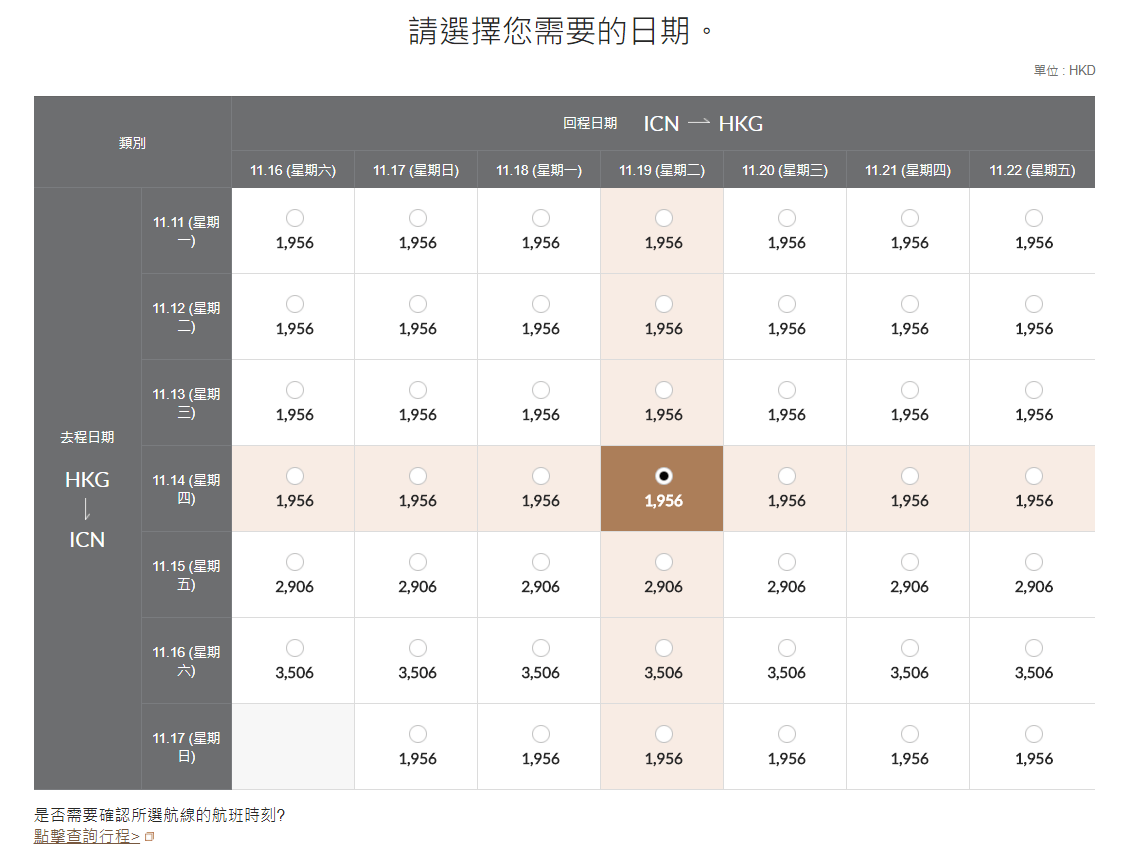
Task: Select radio for depart 11.11, return 11.16
Action: 295,218
